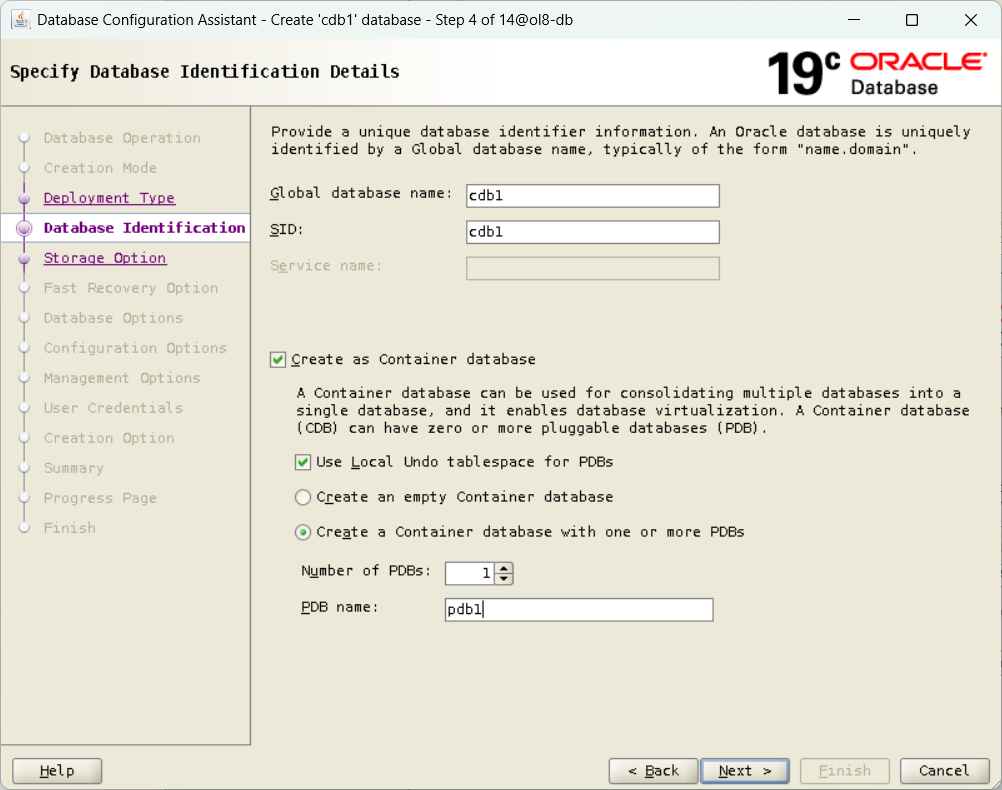Click the Fast Recovery Option step

pos(131,288)
